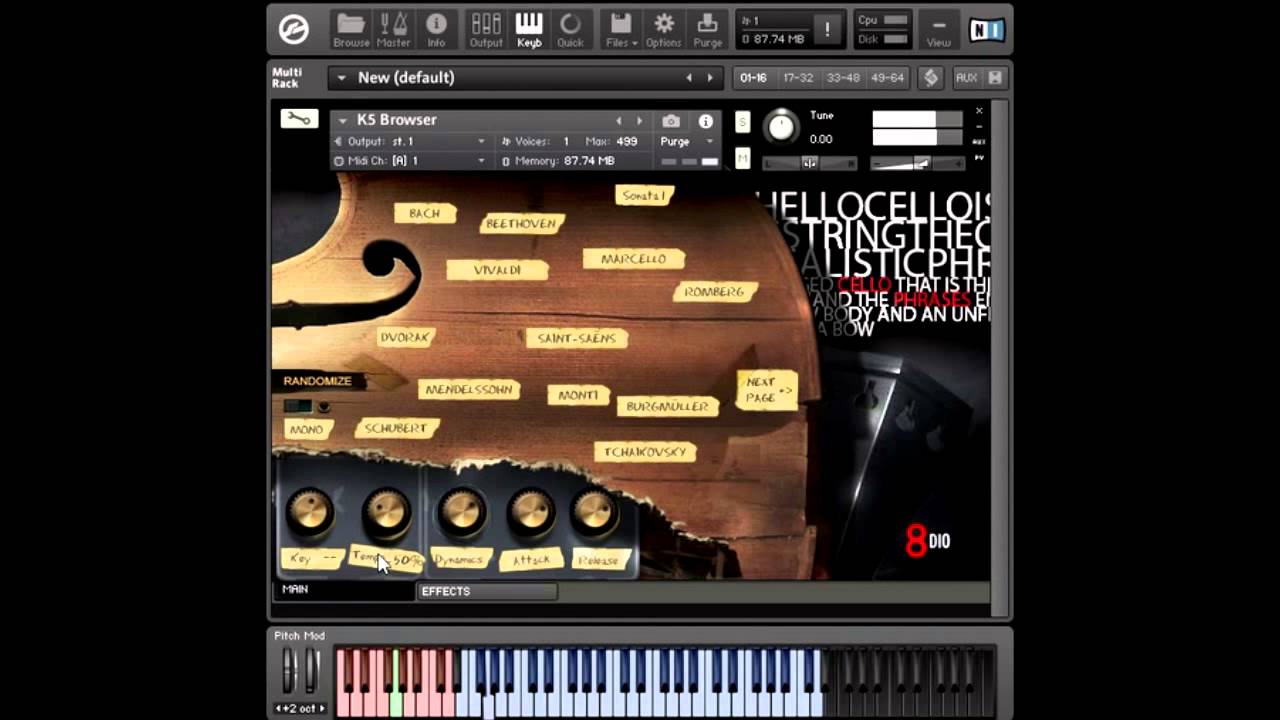Viewport: 1280px width, 720px height.
Task: Switch to the MAIN tab
Action: pos(344,590)
